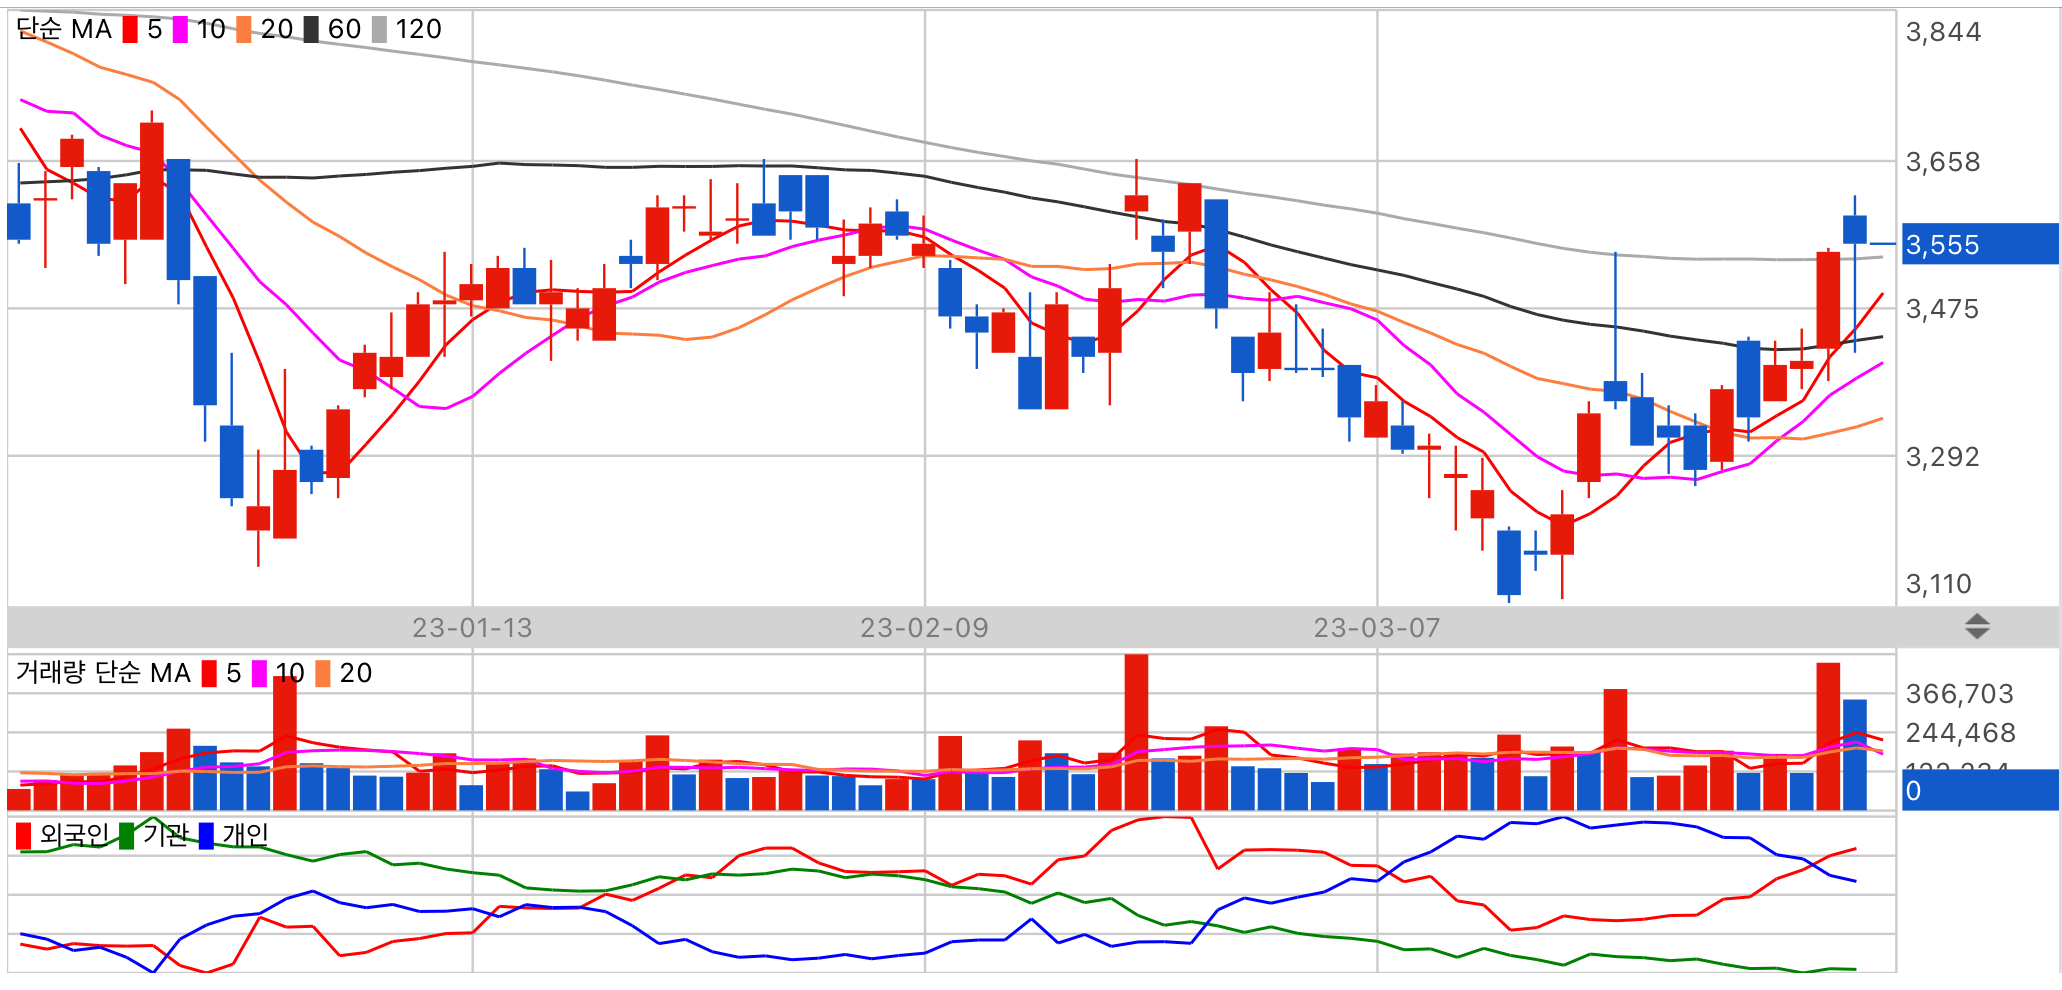Click the green 기관 legend swatch
2062x990 pixels.
click(127, 836)
